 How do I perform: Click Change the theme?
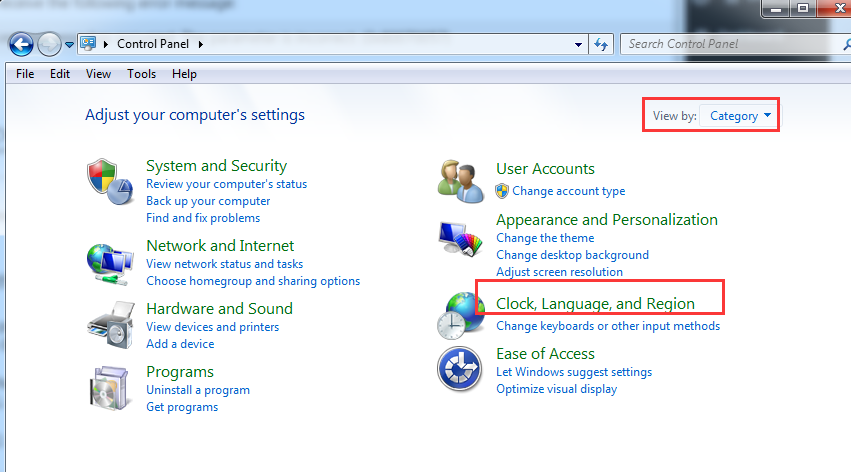coord(545,238)
